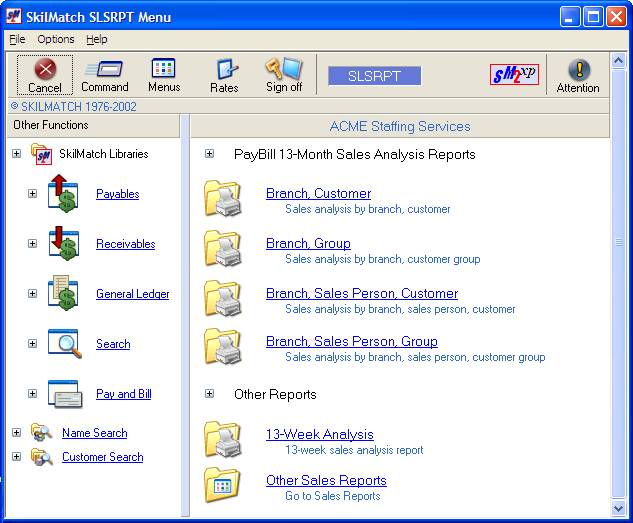Toggle the Other Reports section expander
Image resolution: width=633 pixels, height=523 pixels.
[x=209, y=393]
